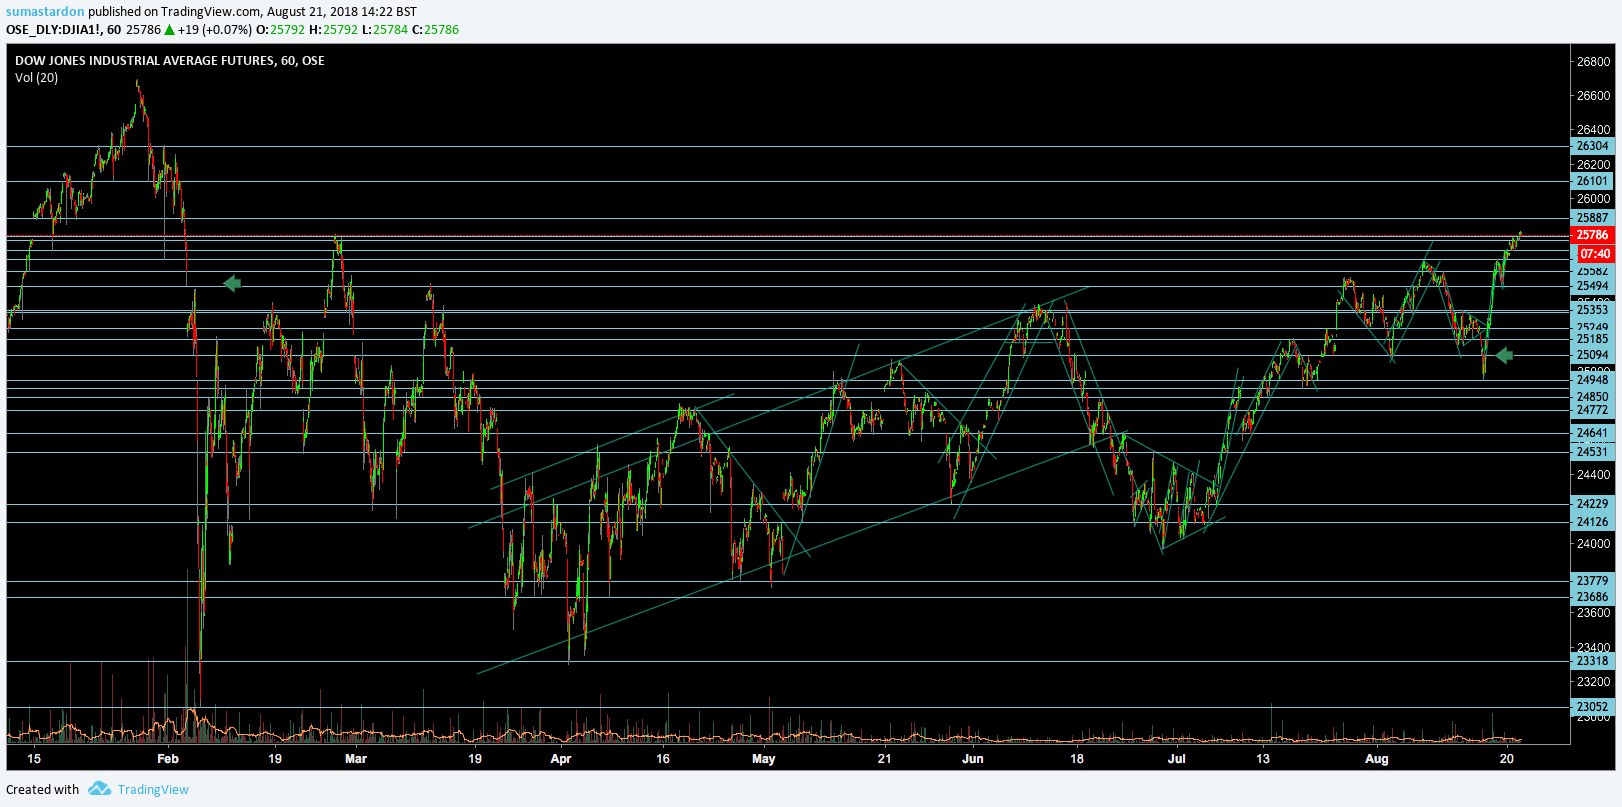Viewport: 1622px width, 807px height.
Task: Open the sumastardon author profile link
Action: click(45, 12)
